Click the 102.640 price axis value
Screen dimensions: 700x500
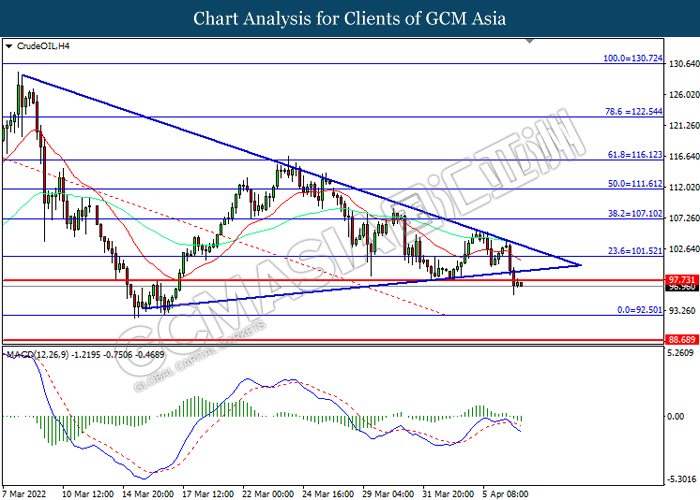(x=683, y=249)
